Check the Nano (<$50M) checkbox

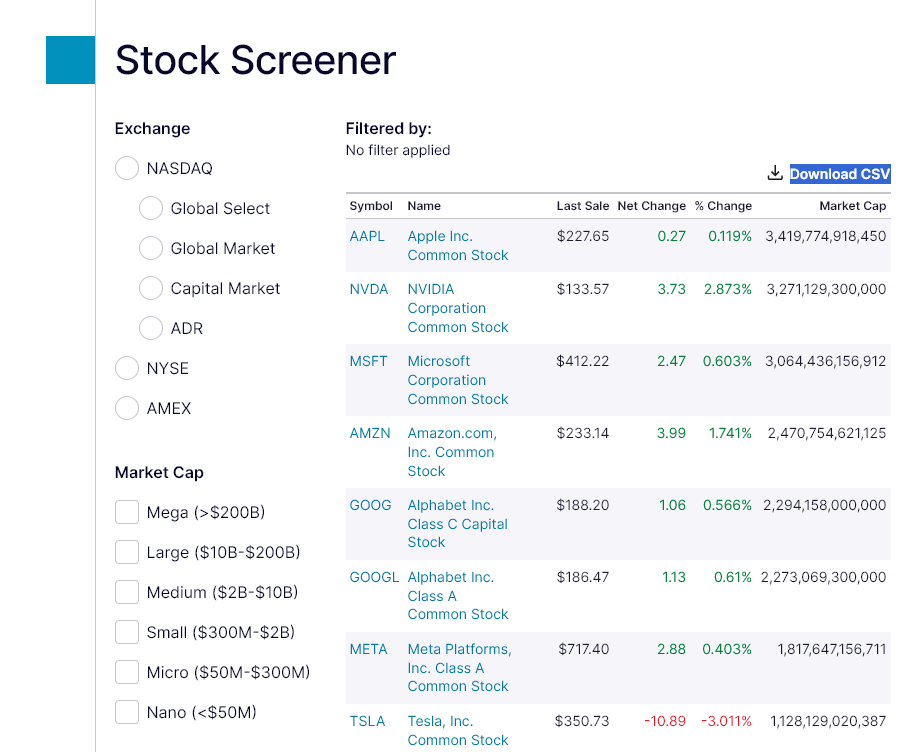pyautogui.click(x=127, y=712)
